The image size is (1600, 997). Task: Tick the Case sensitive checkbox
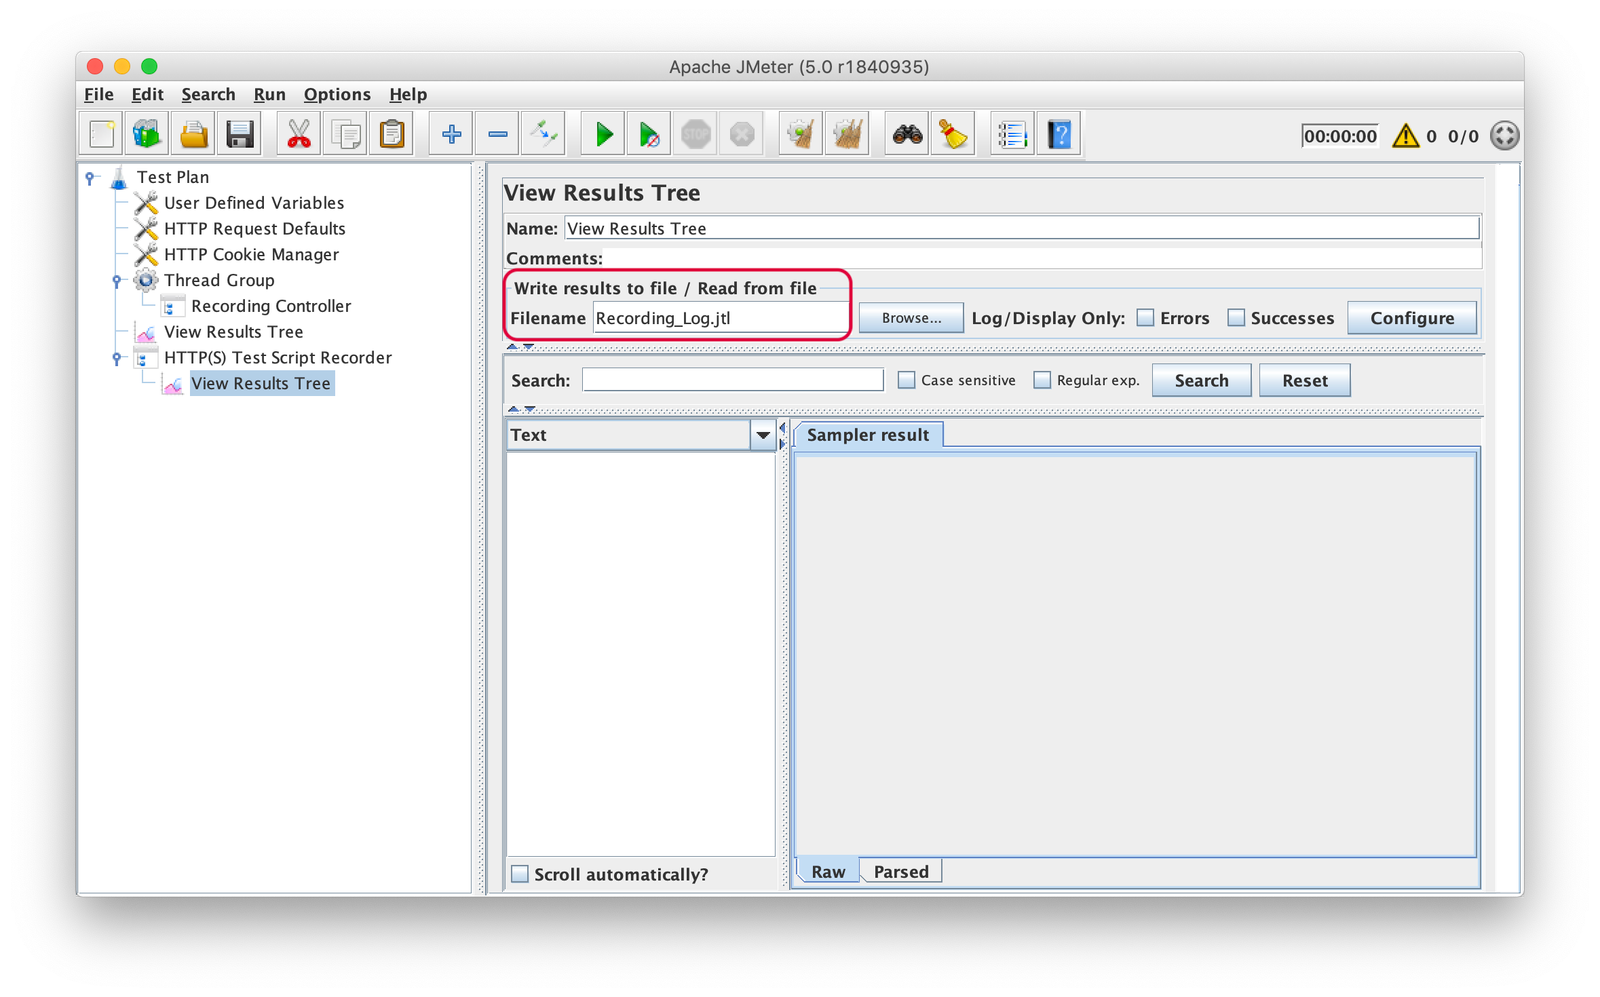coord(907,380)
